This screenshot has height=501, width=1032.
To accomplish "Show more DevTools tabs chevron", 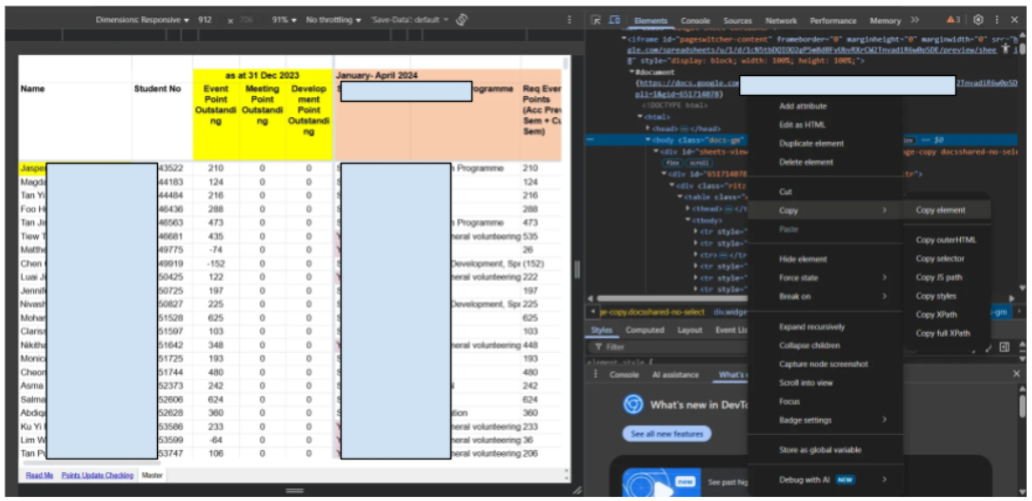I will click(x=914, y=20).
